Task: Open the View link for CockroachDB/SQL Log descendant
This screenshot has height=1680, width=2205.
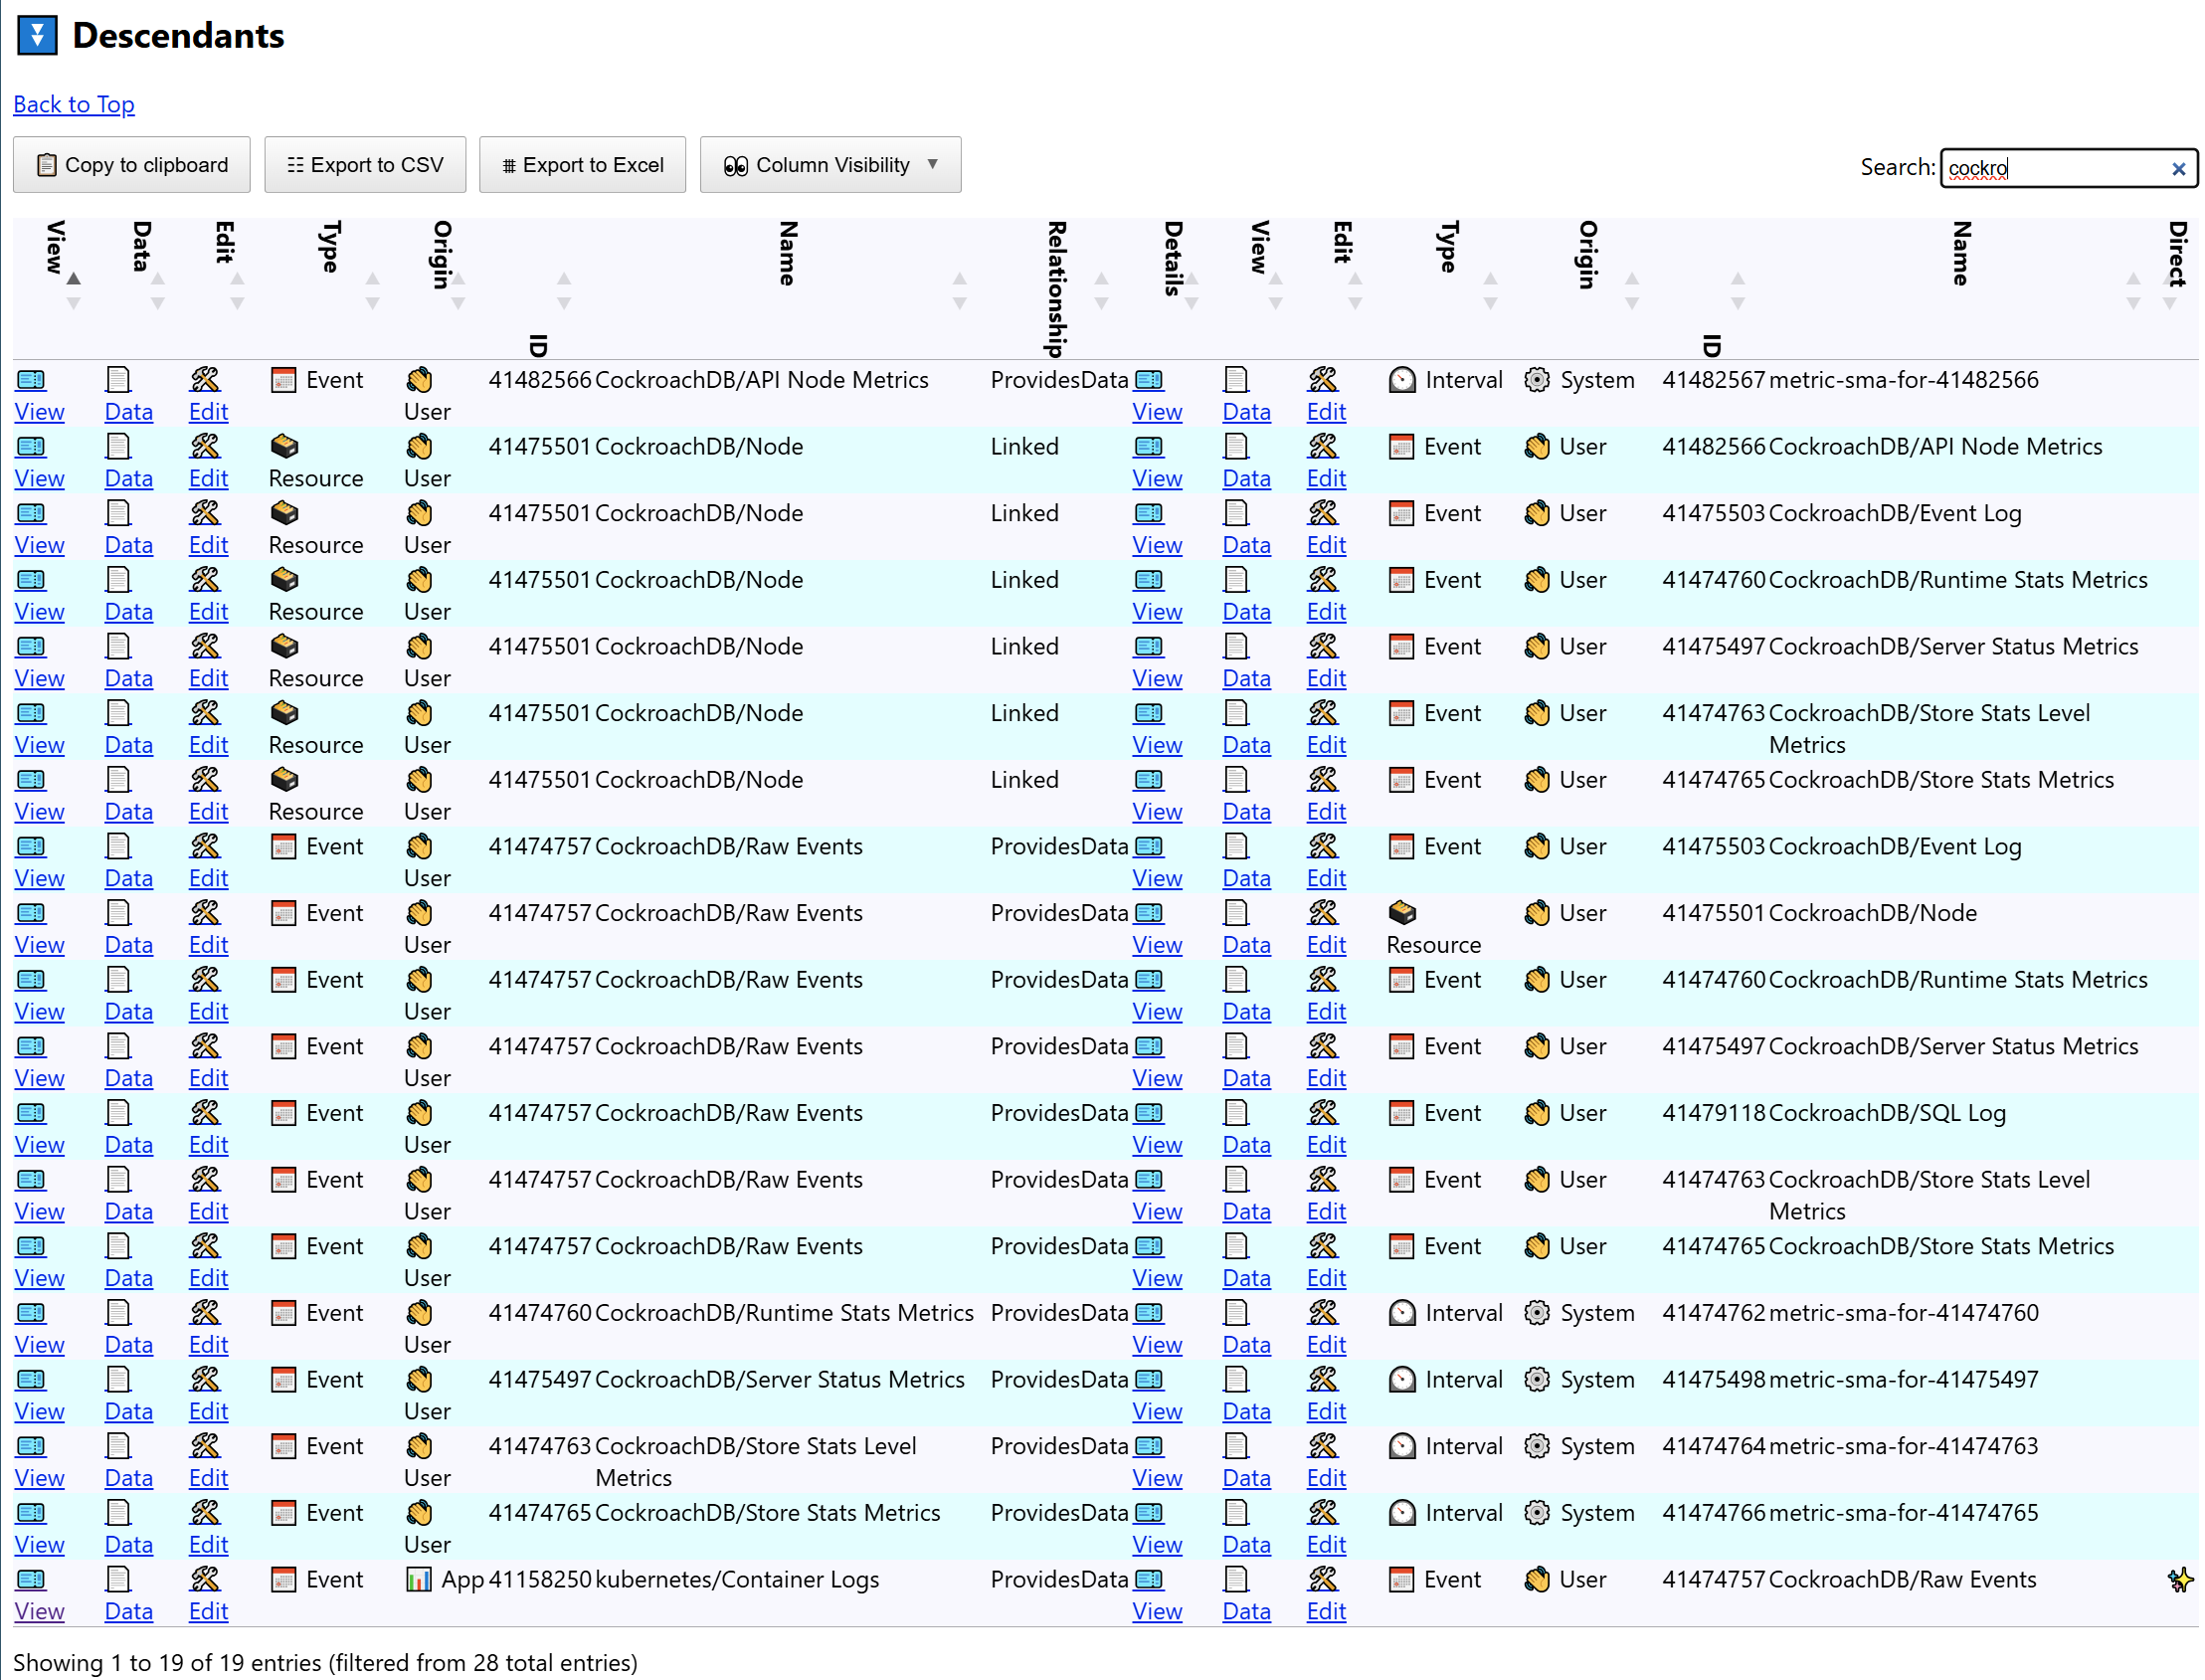Action: coord(1157,1145)
